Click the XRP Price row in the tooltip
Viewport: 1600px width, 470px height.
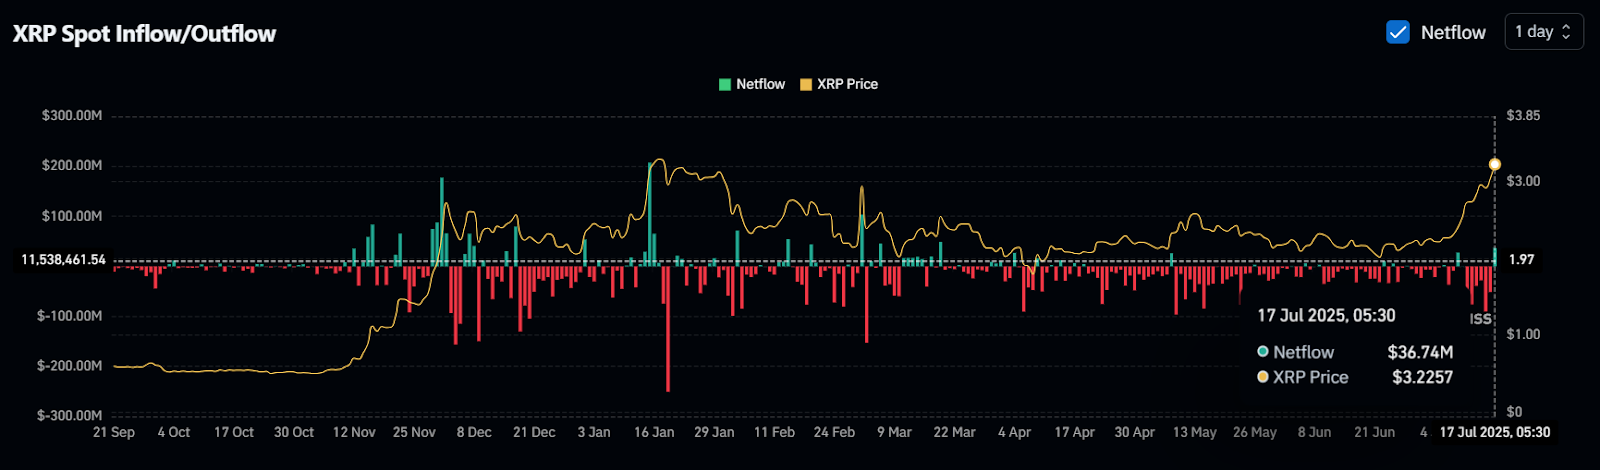(x=1355, y=377)
